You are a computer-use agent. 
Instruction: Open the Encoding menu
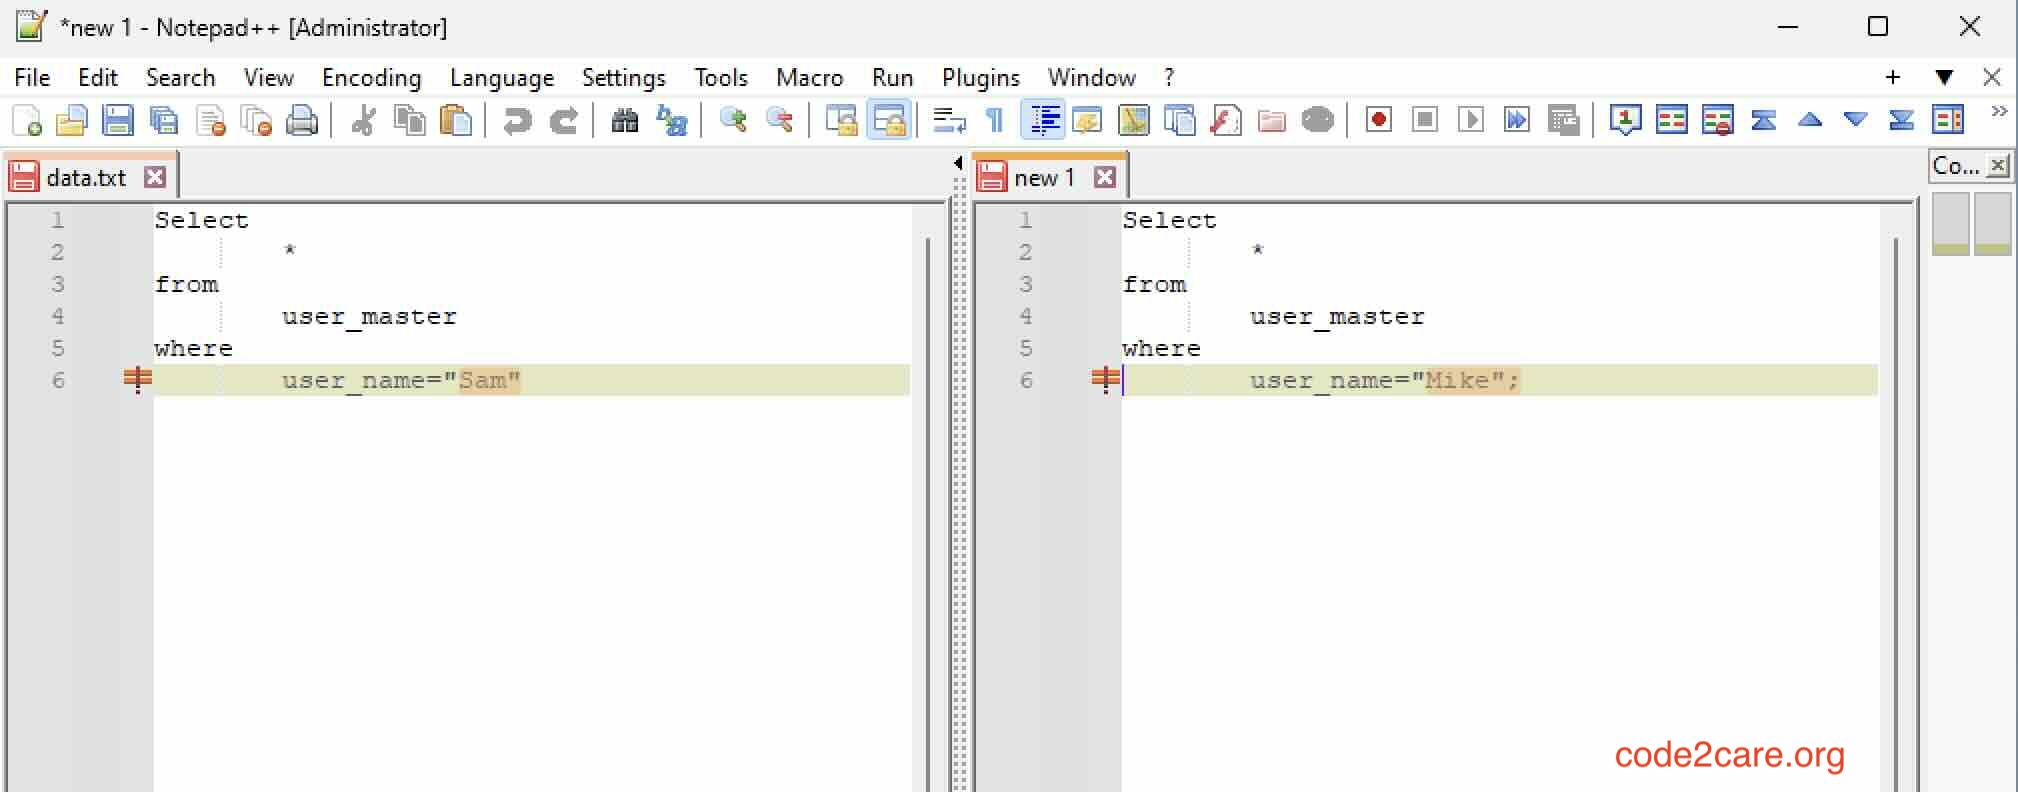pos(371,77)
